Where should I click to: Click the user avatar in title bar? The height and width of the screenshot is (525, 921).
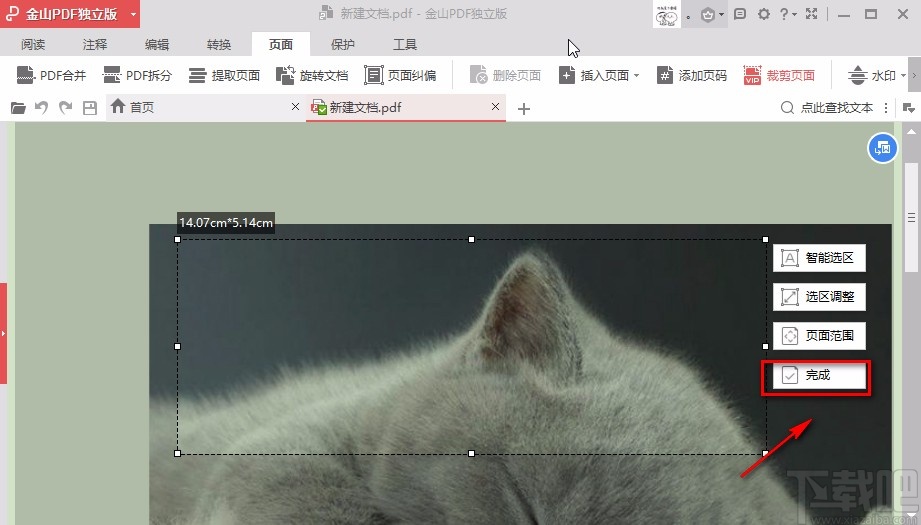tap(667, 14)
